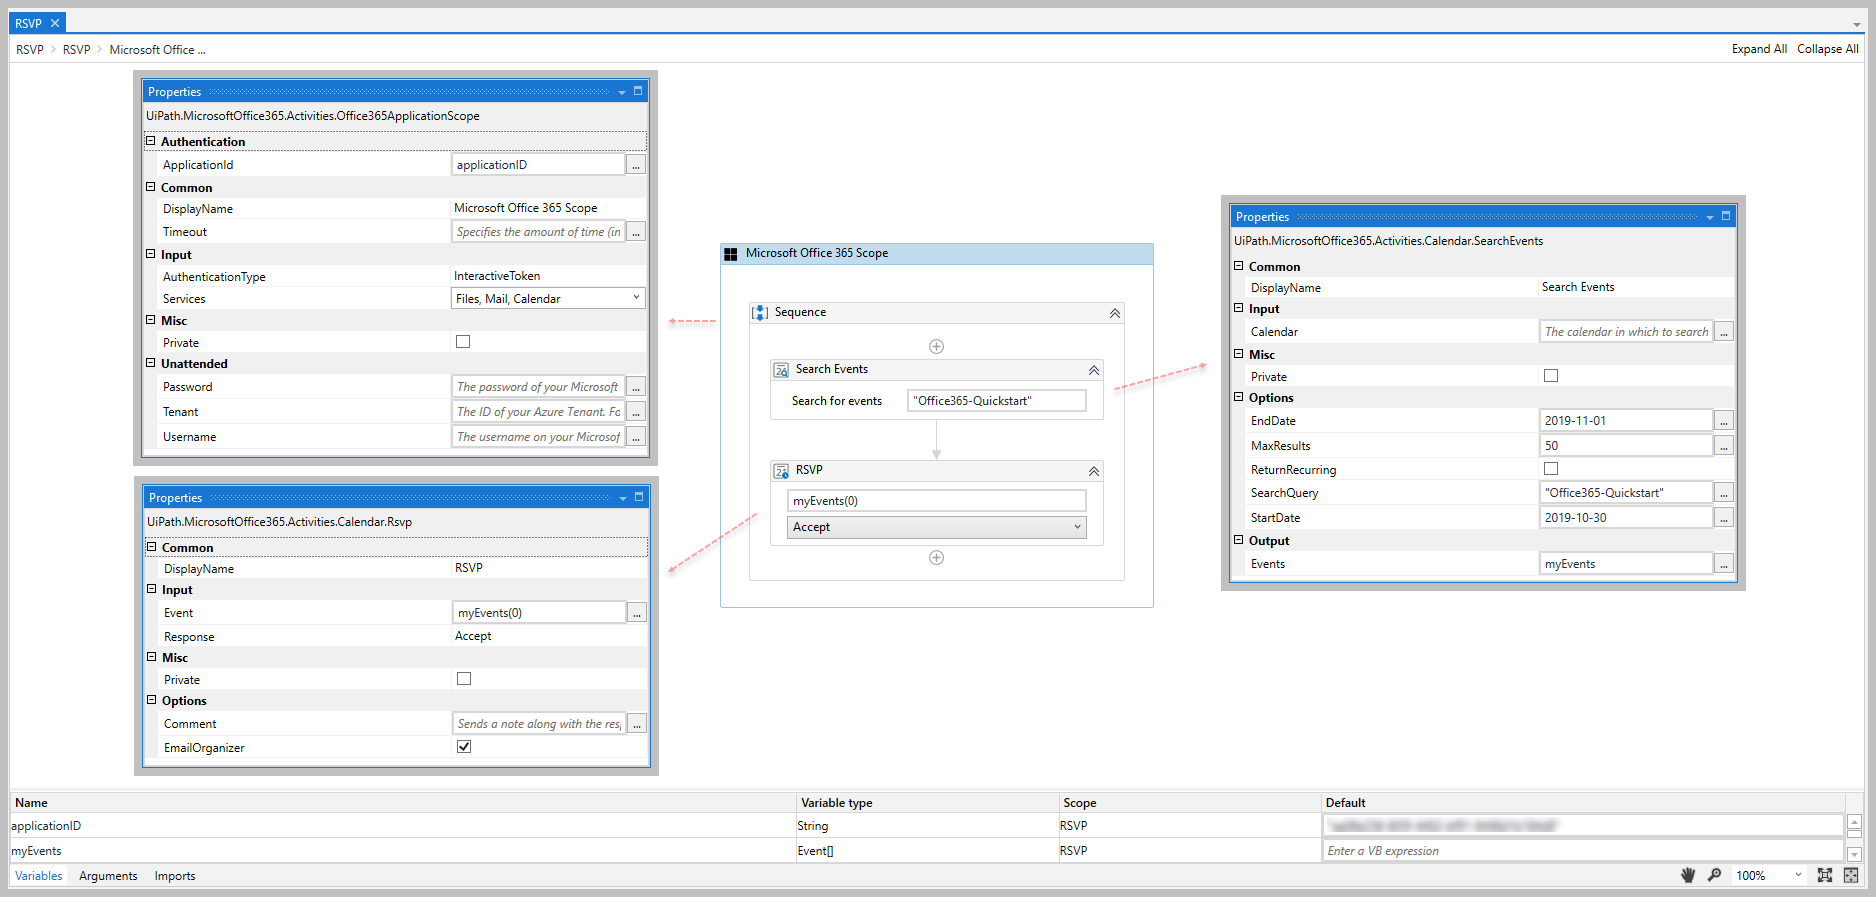This screenshot has width=1876, height=897.
Task: Maximize the Office365ApplicationScope Properties panel
Action: (638, 91)
